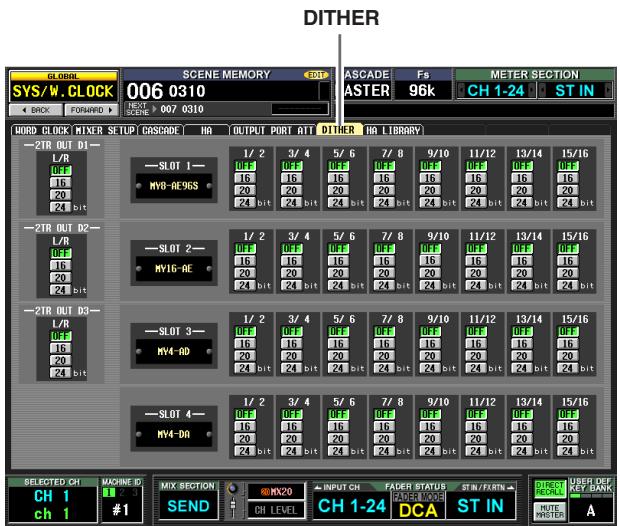This screenshot has width=620, height=526.
Task: Select 20 for SLOT 3 channels 3/4
Action: [x=291, y=356]
